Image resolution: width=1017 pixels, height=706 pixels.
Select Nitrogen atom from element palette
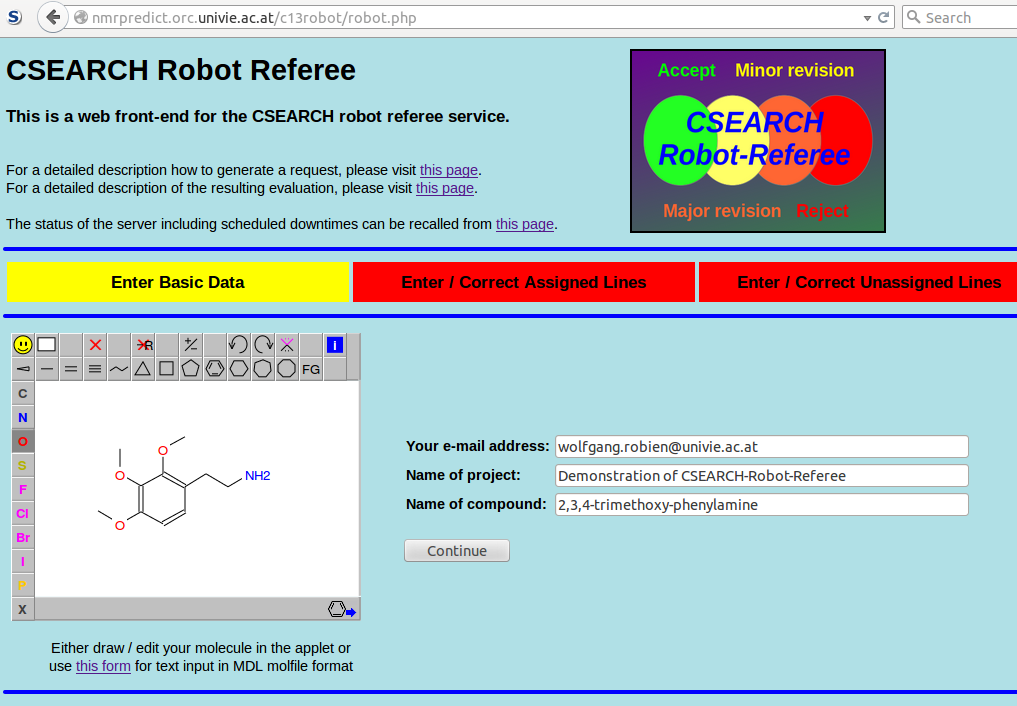pyautogui.click(x=23, y=417)
